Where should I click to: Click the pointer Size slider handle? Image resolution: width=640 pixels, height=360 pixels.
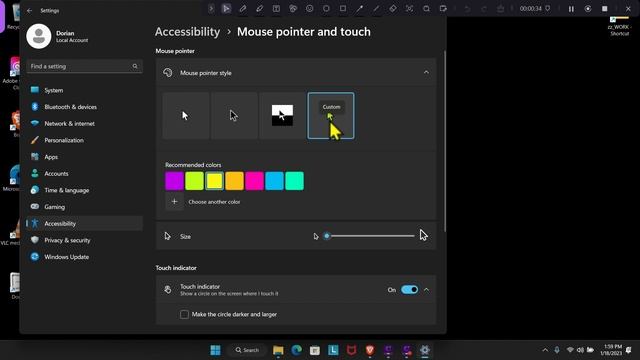pyautogui.click(x=327, y=236)
